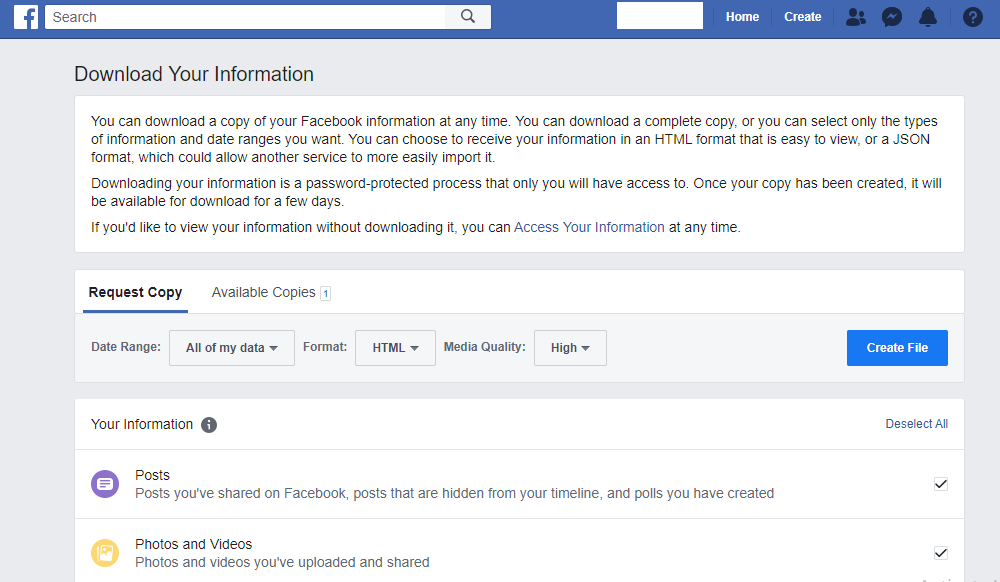Click the profile name box in top bar

tap(659, 16)
